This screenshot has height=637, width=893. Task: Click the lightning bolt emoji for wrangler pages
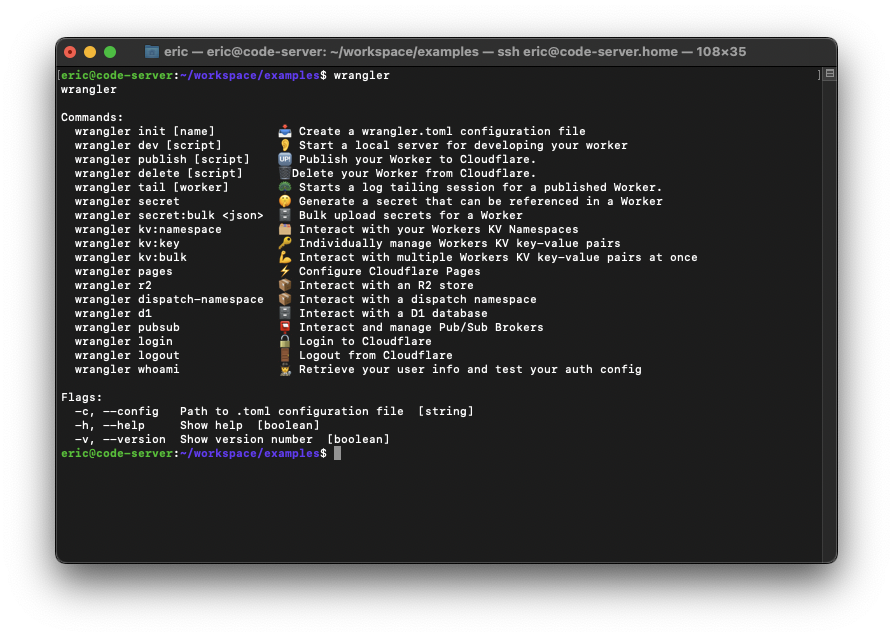point(285,271)
